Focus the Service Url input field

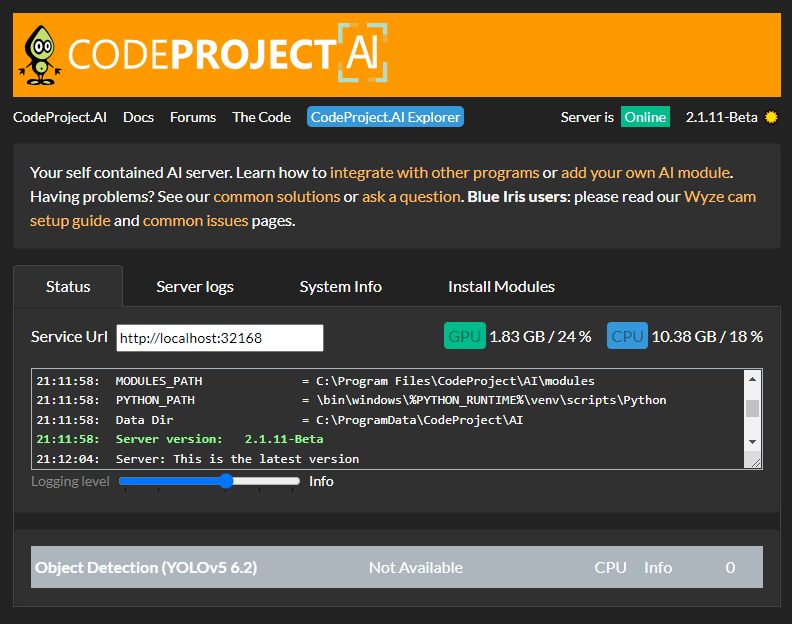coord(220,338)
